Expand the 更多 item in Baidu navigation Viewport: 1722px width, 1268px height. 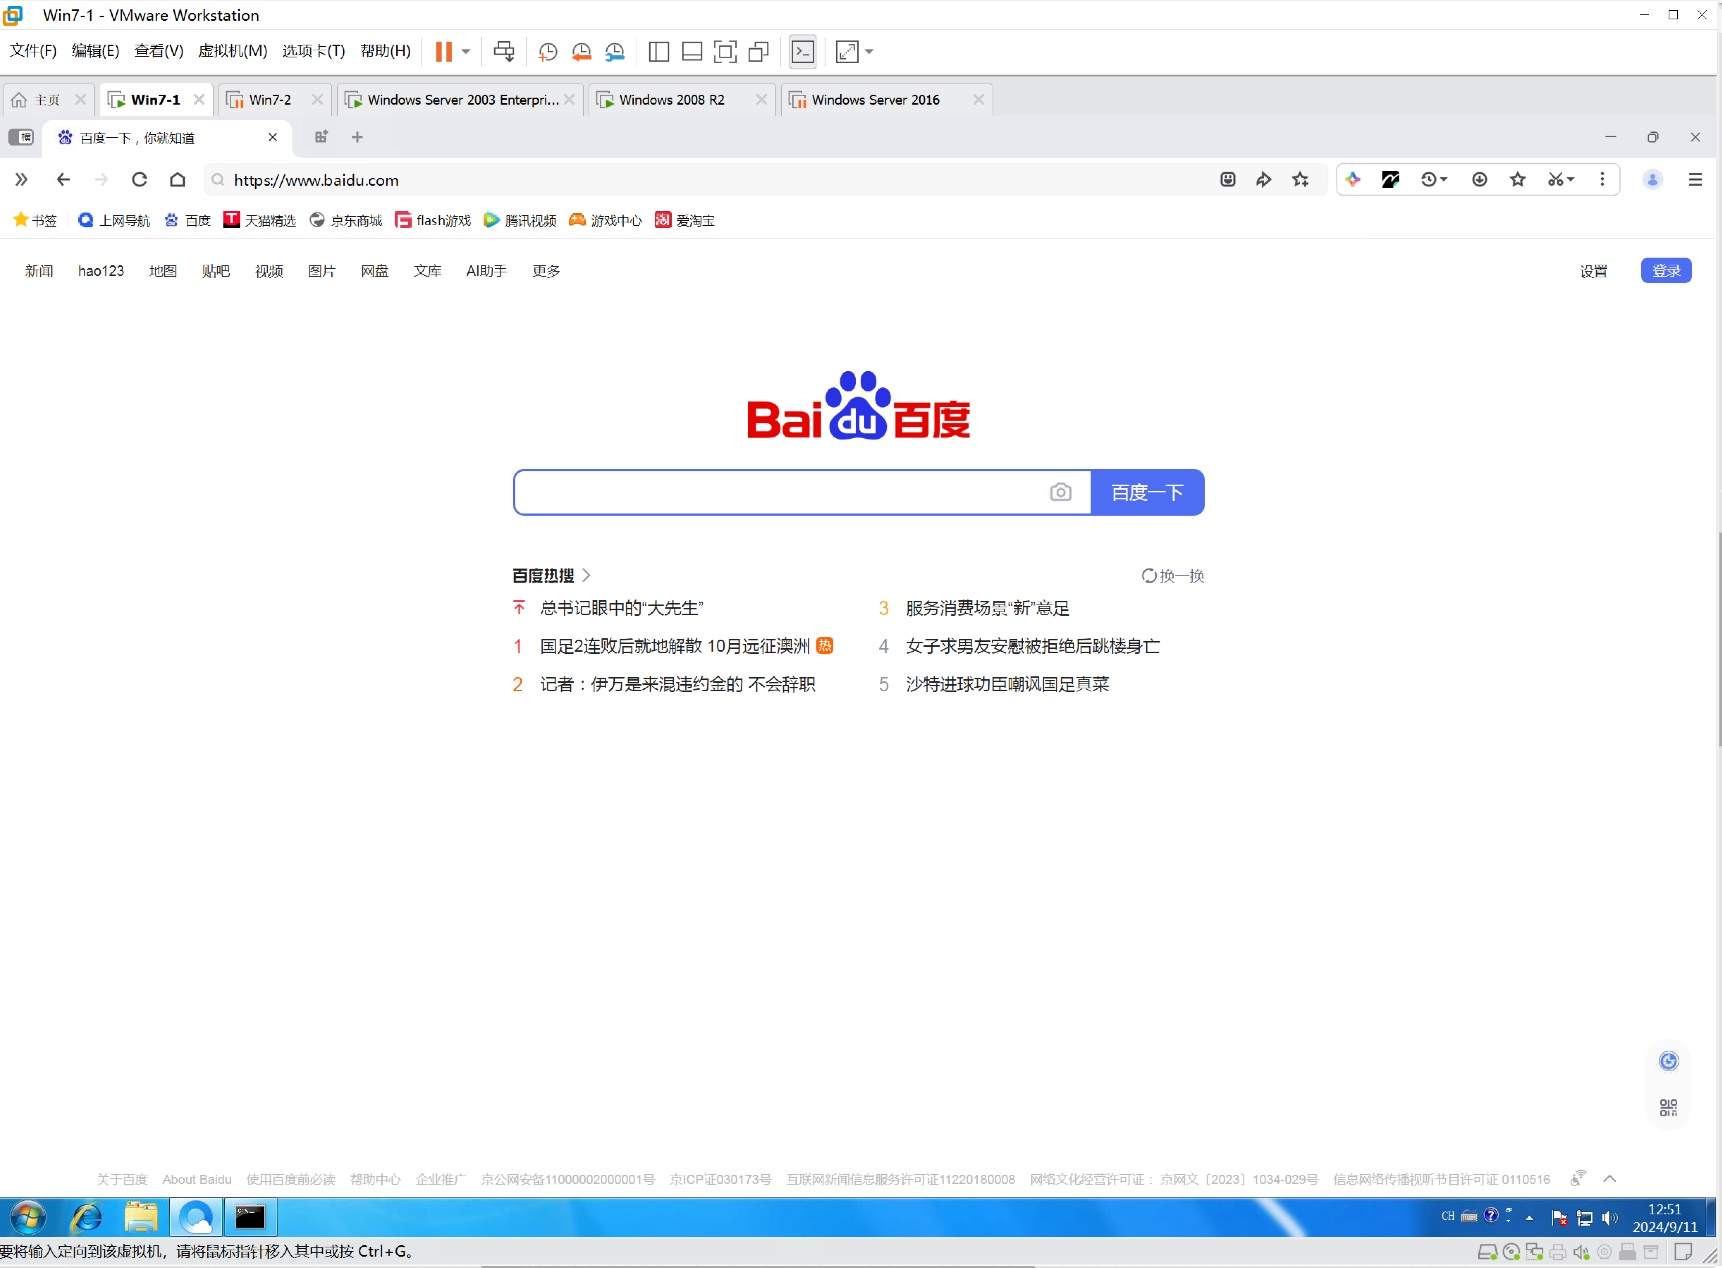click(x=546, y=271)
